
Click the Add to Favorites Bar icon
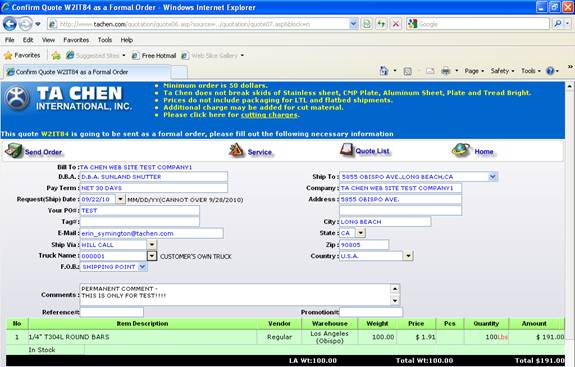[56, 55]
